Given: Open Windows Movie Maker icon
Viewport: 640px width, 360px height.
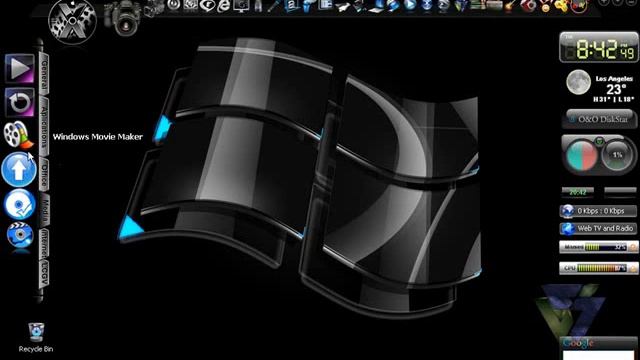Looking at the screenshot, I should click(x=18, y=135).
